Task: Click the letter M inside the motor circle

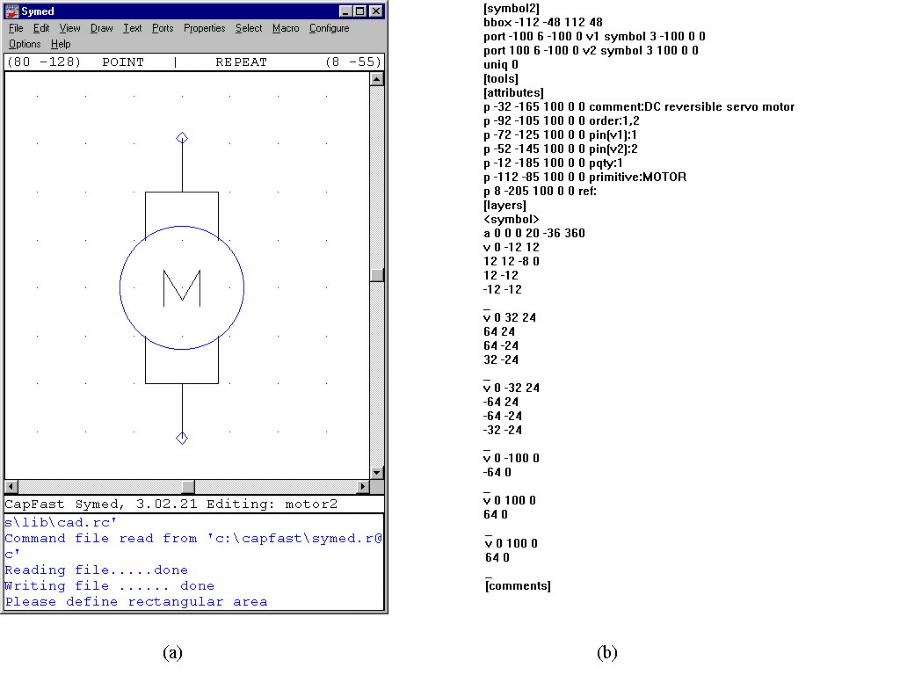Action: point(181,288)
